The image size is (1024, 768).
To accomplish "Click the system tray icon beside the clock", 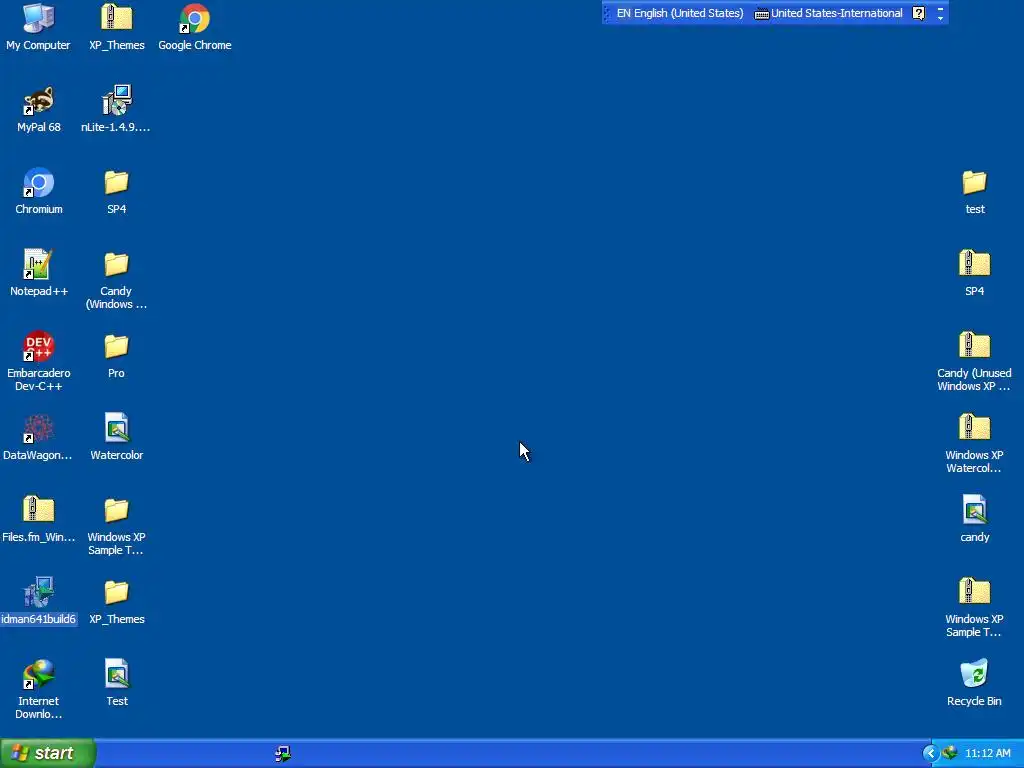I will click(x=950, y=753).
